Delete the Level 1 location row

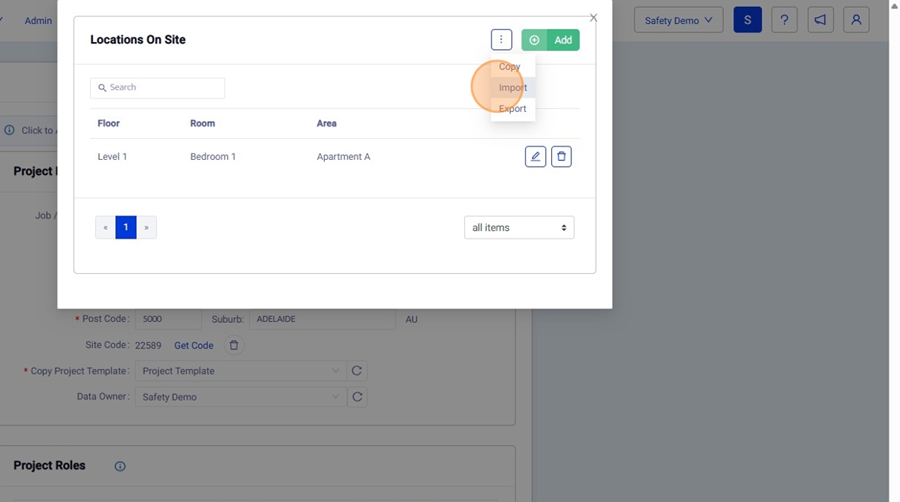coord(561,157)
